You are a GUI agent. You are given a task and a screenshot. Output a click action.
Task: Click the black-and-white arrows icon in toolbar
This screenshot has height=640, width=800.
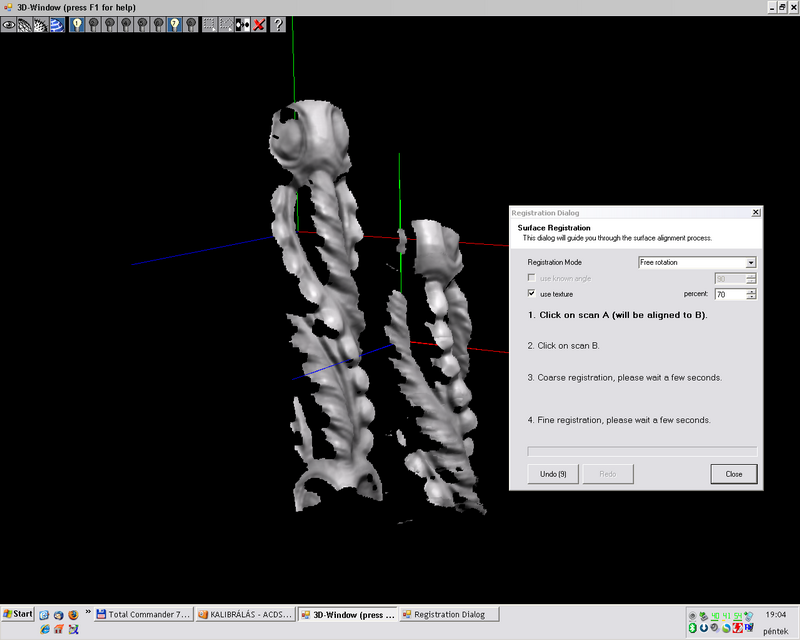[242, 24]
